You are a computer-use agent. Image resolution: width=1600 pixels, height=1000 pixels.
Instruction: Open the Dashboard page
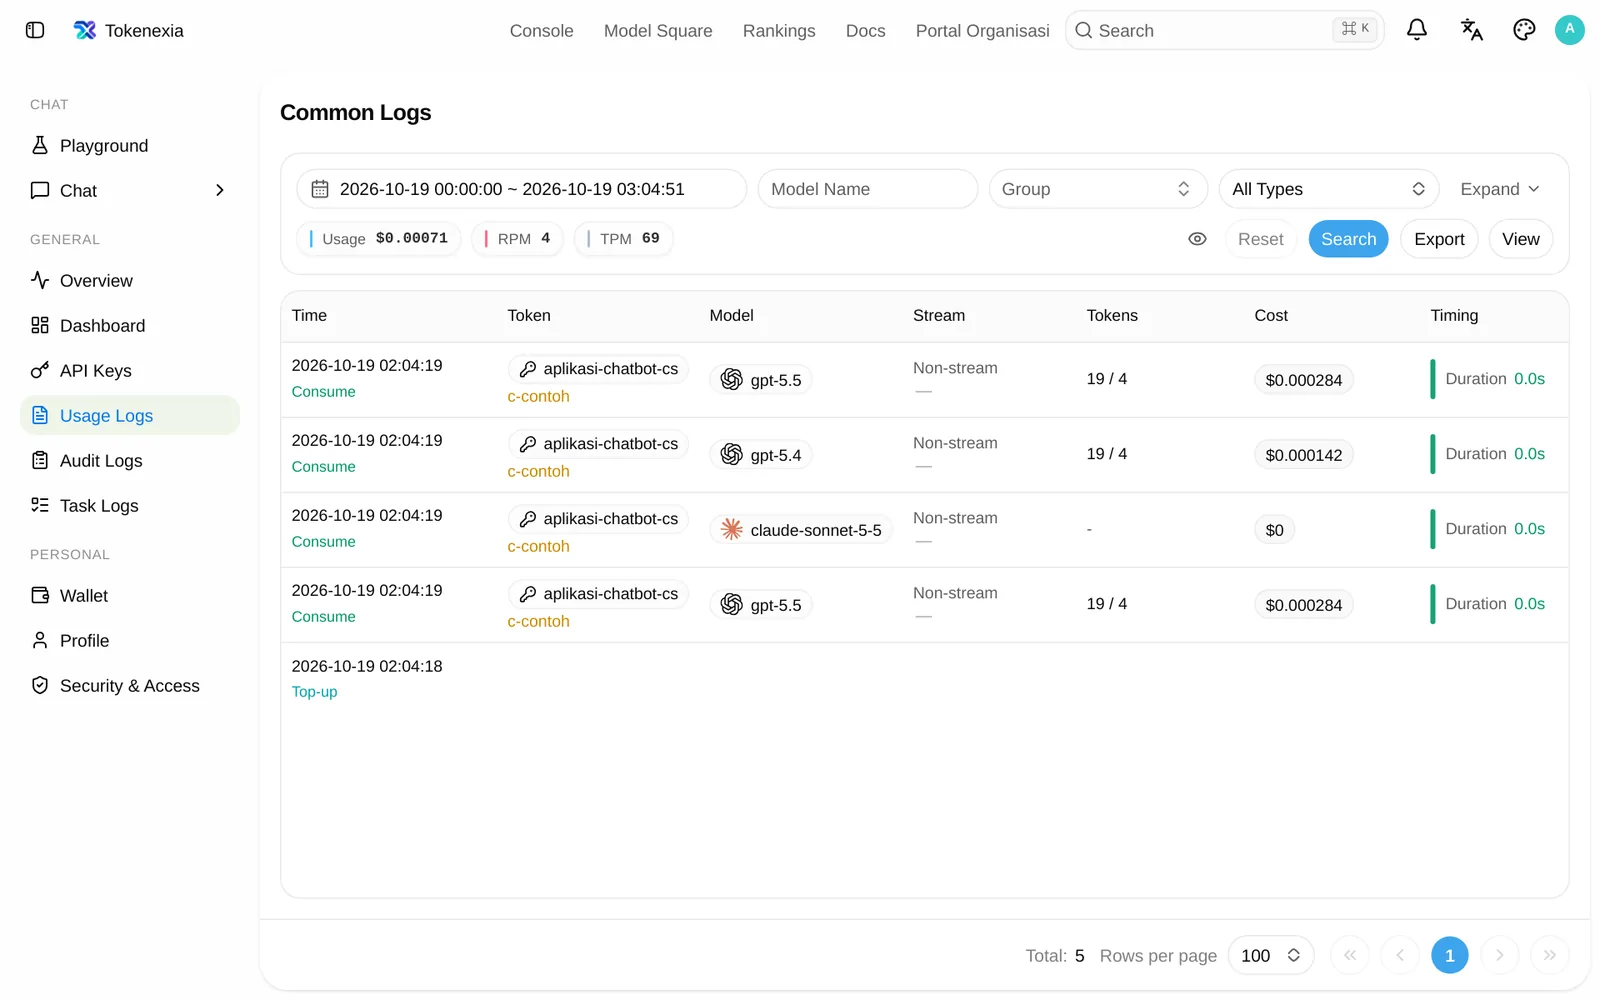130,326
